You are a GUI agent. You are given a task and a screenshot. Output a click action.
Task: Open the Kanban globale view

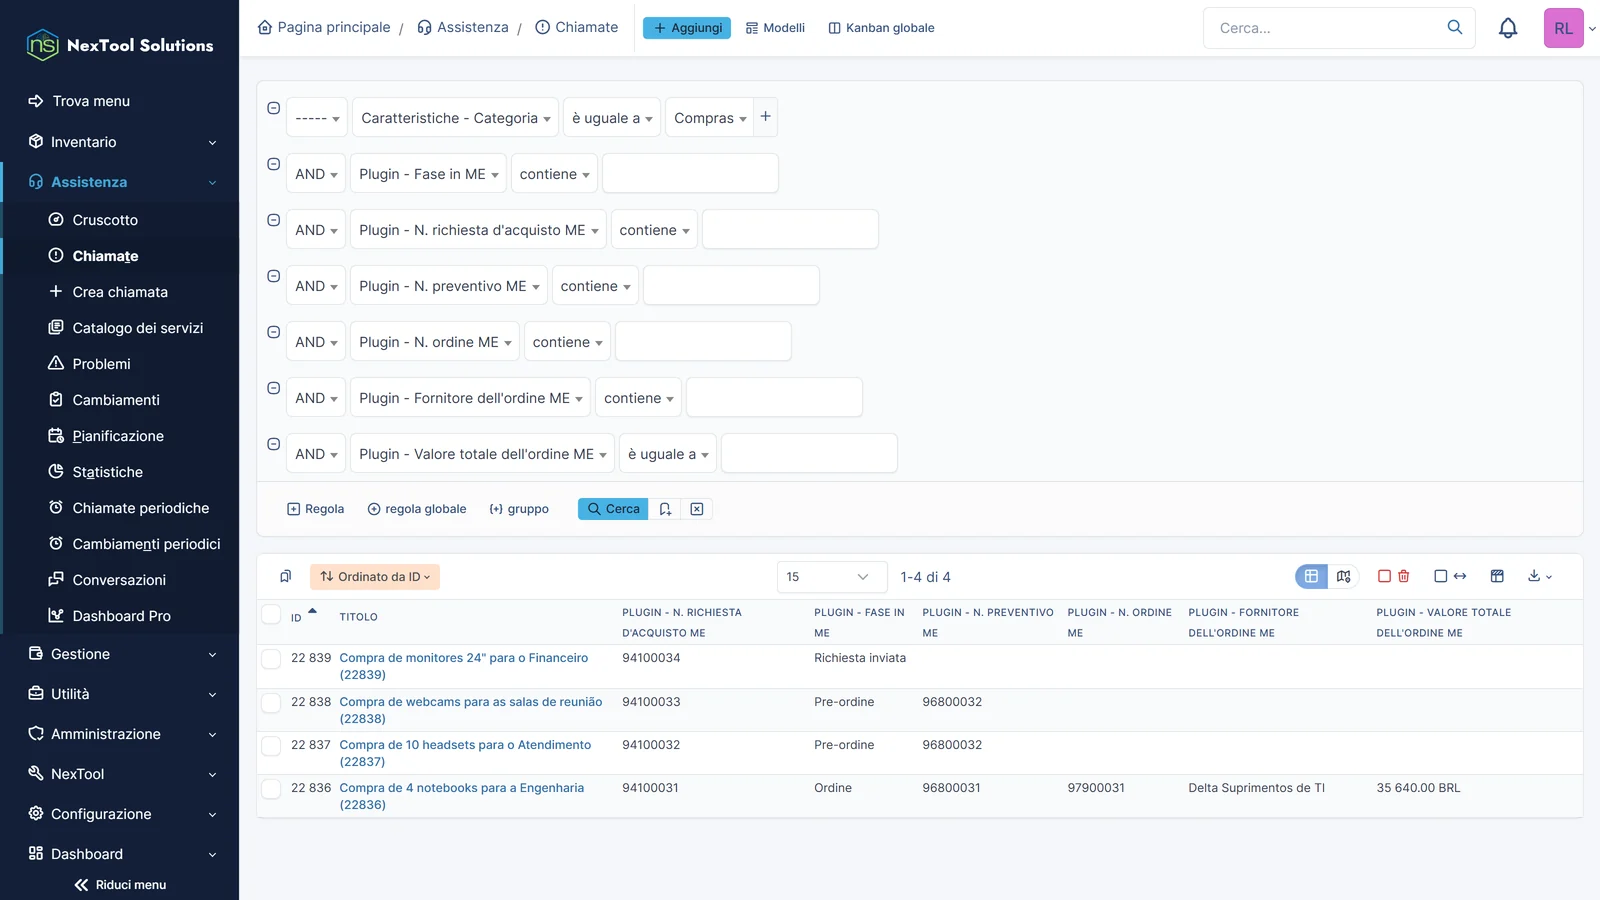click(881, 28)
